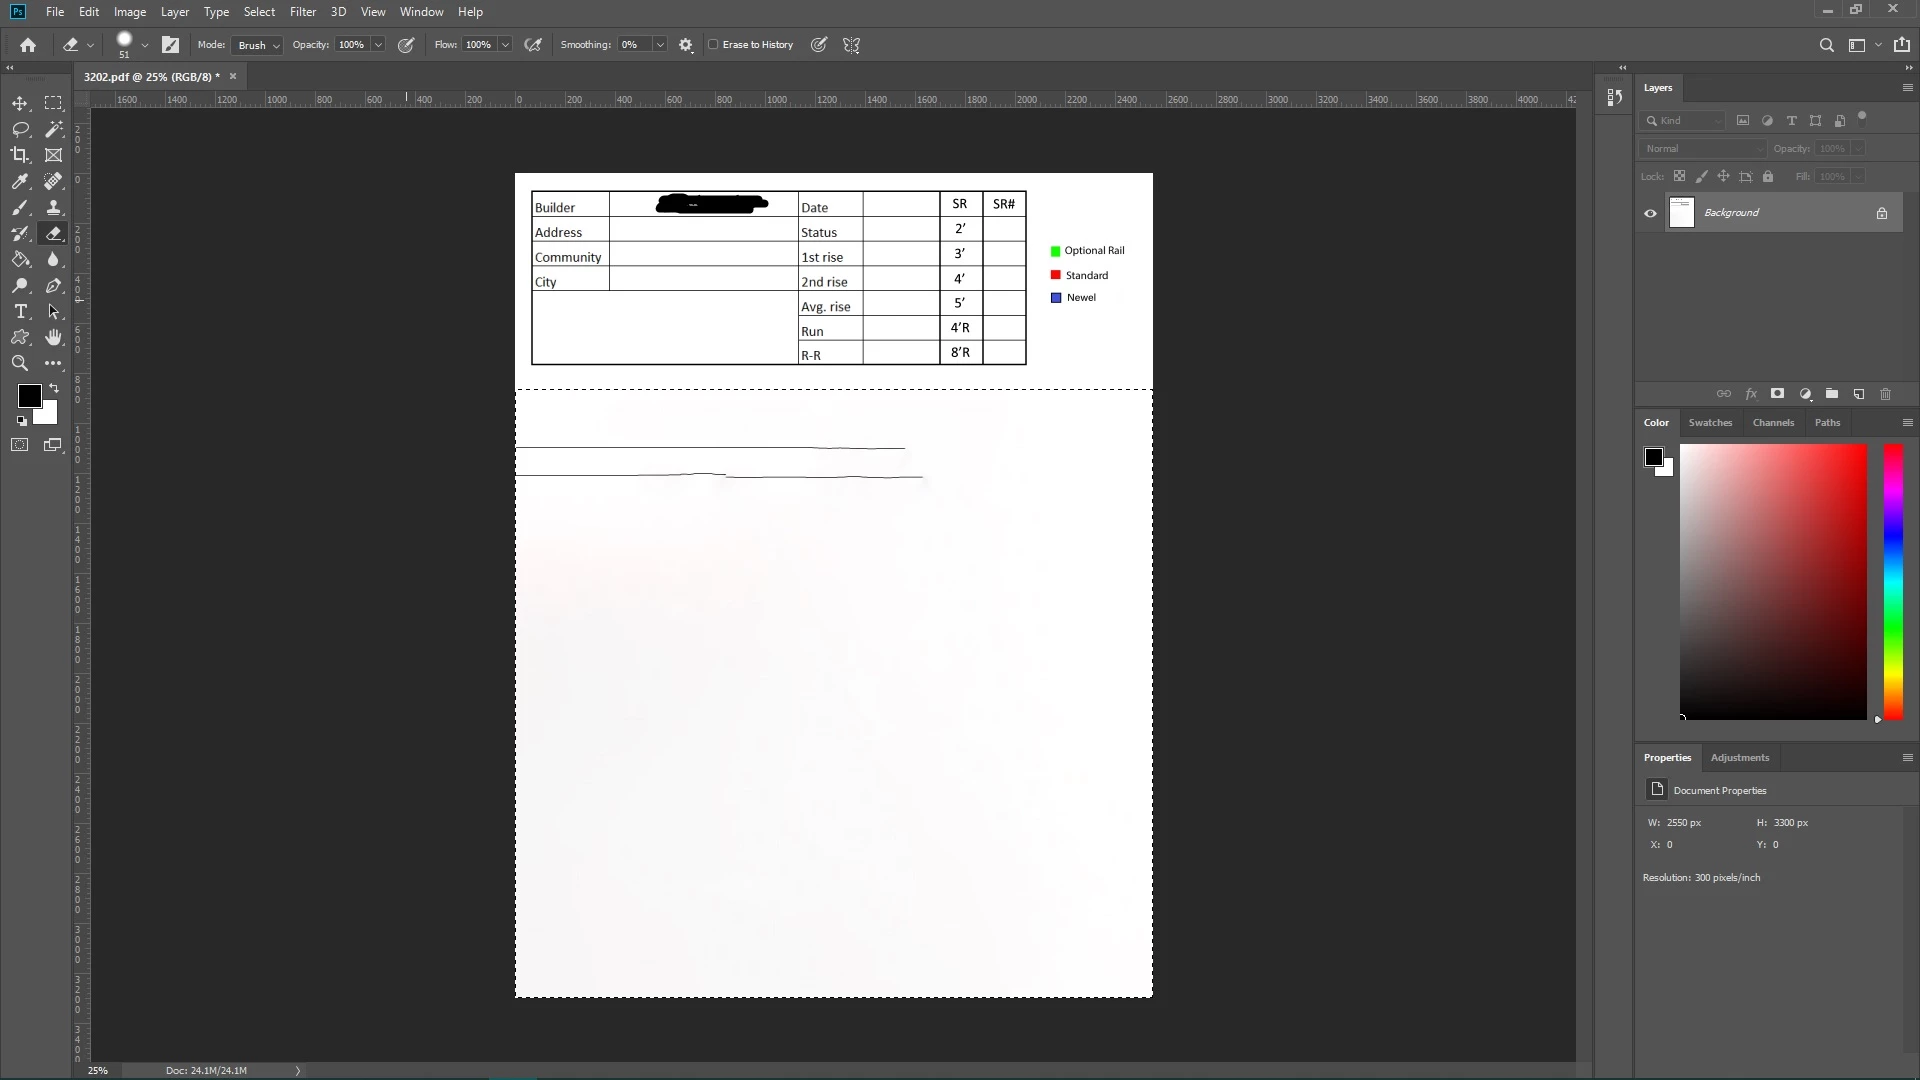Click the foreground color swatch in toolbar

coord(28,396)
